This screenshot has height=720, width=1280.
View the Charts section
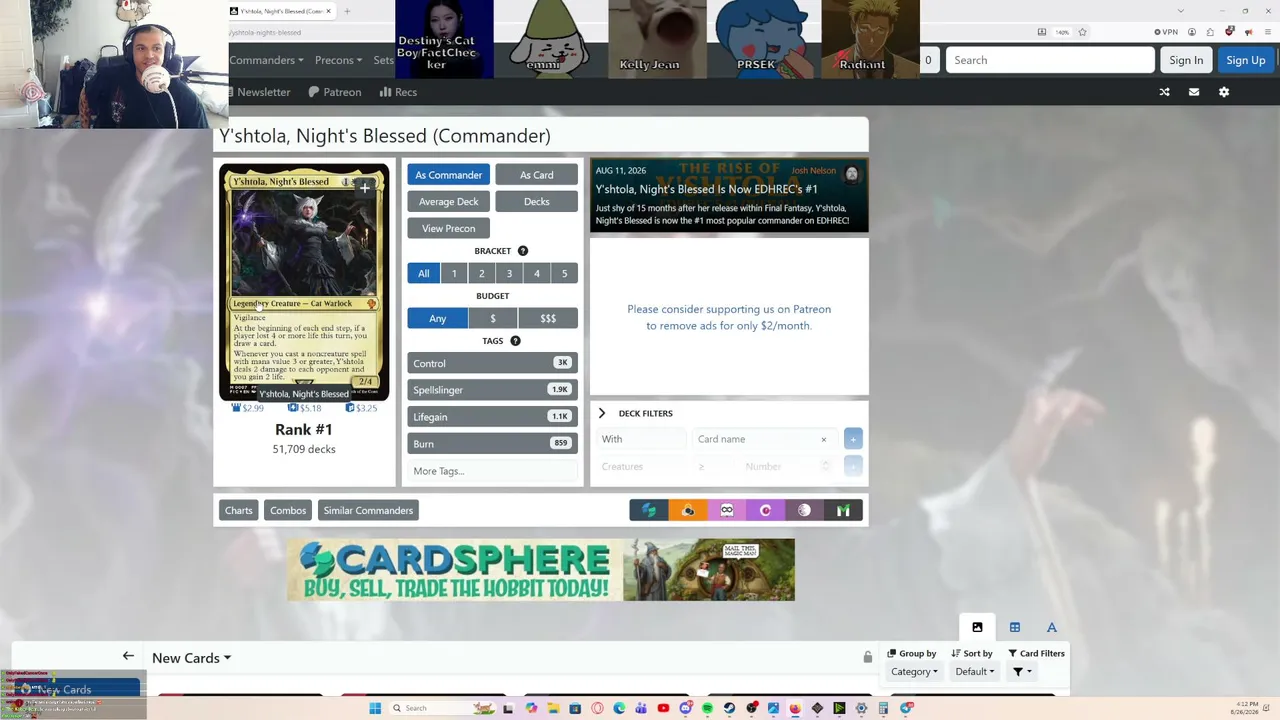[x=239, y=510]
